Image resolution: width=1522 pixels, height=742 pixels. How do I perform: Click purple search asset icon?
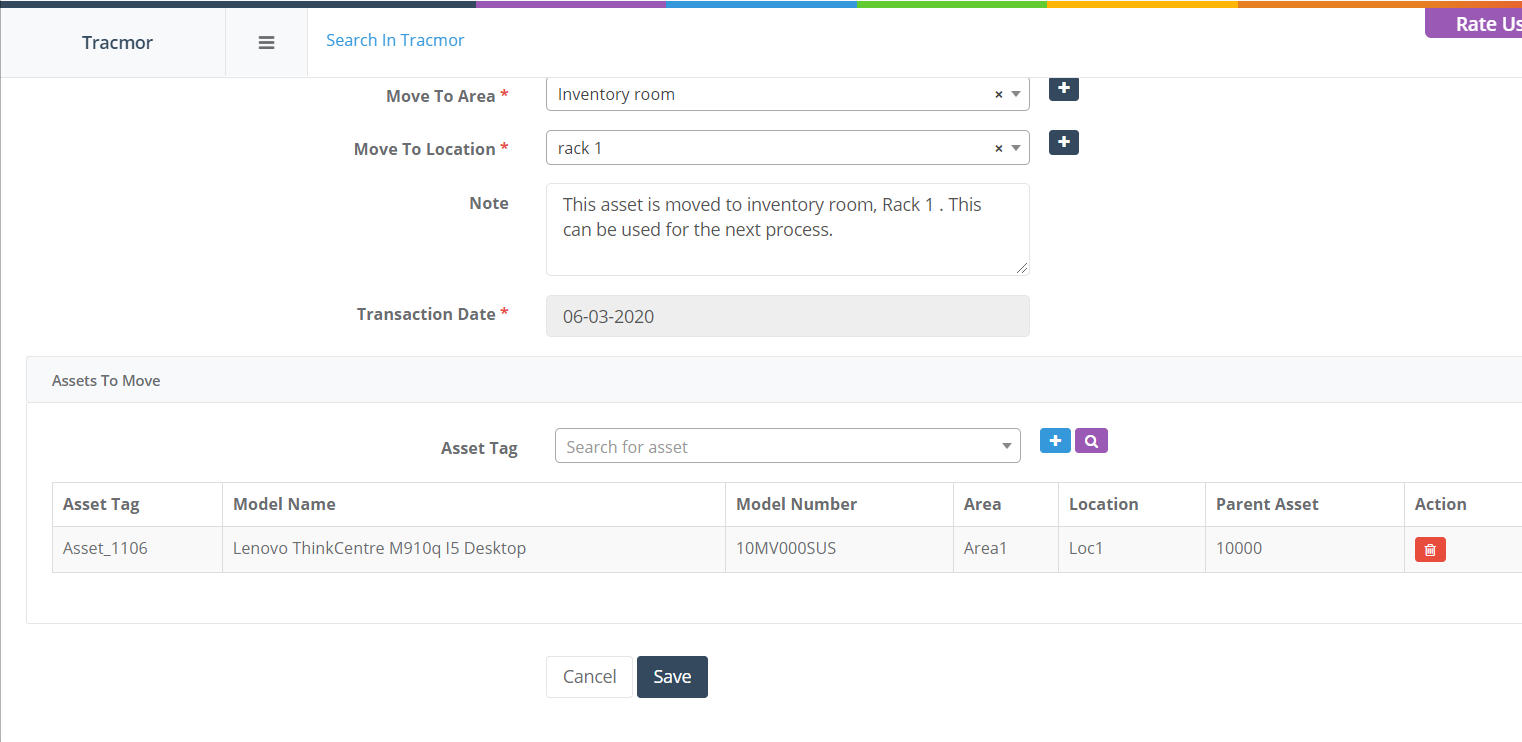(x=1091, y=441)
